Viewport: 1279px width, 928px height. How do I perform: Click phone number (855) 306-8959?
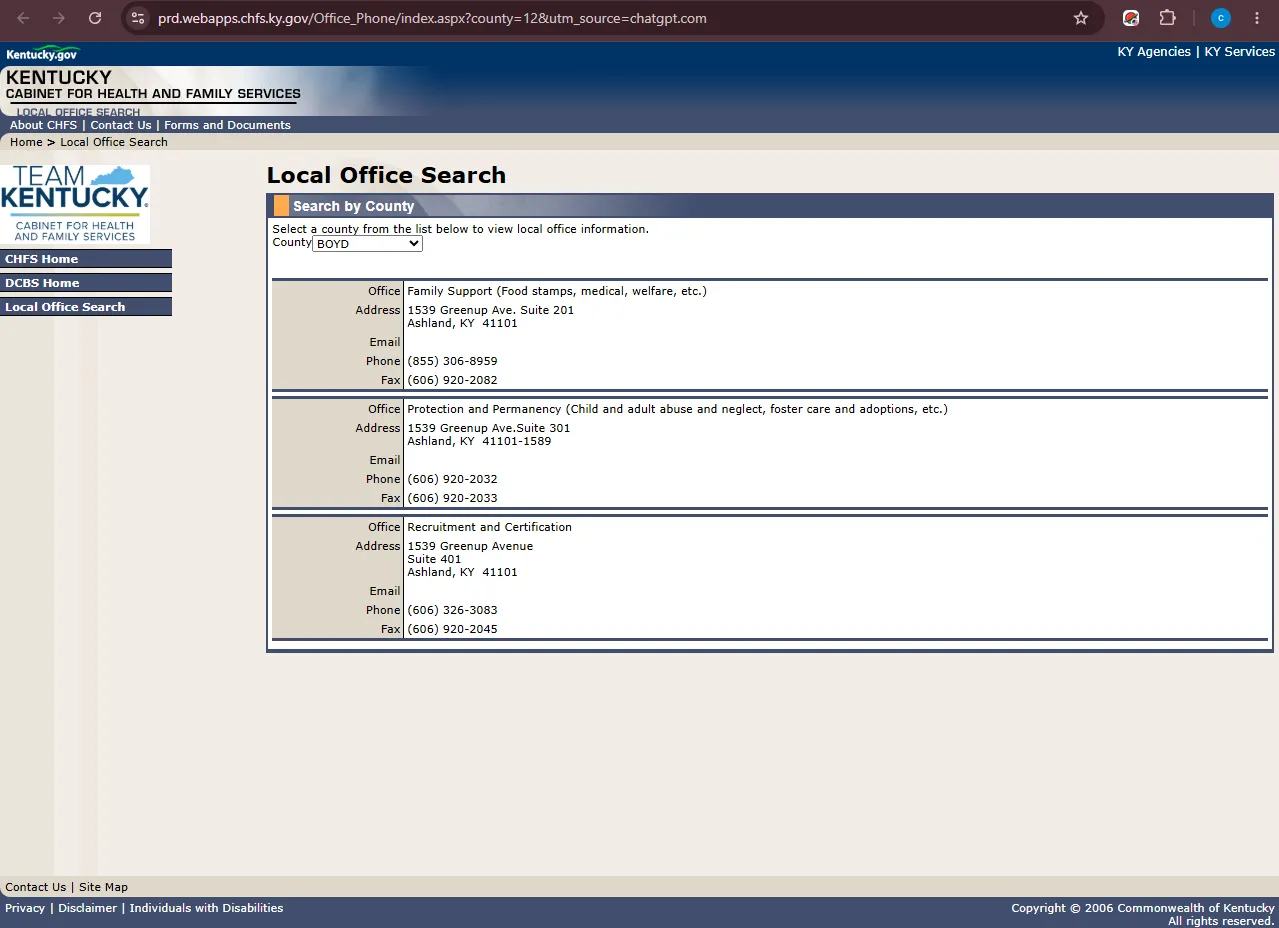pos(452,361)
